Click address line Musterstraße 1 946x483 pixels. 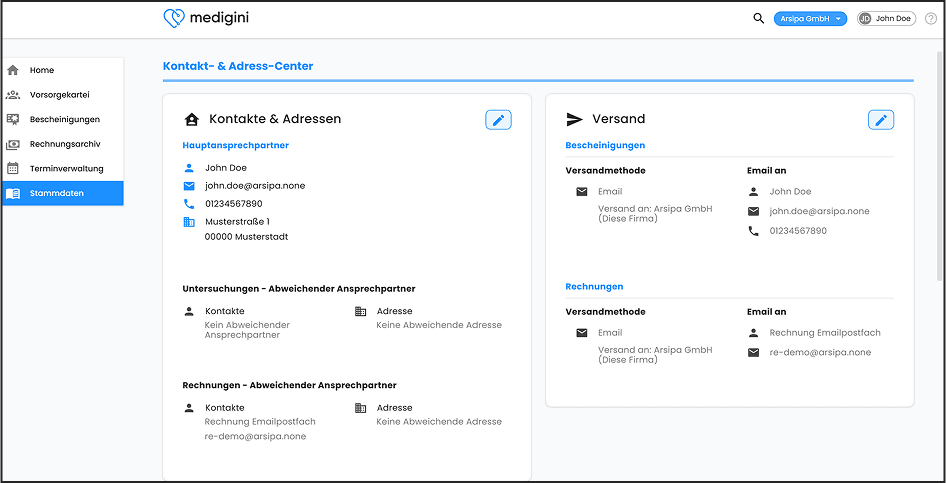pos(237,222)
